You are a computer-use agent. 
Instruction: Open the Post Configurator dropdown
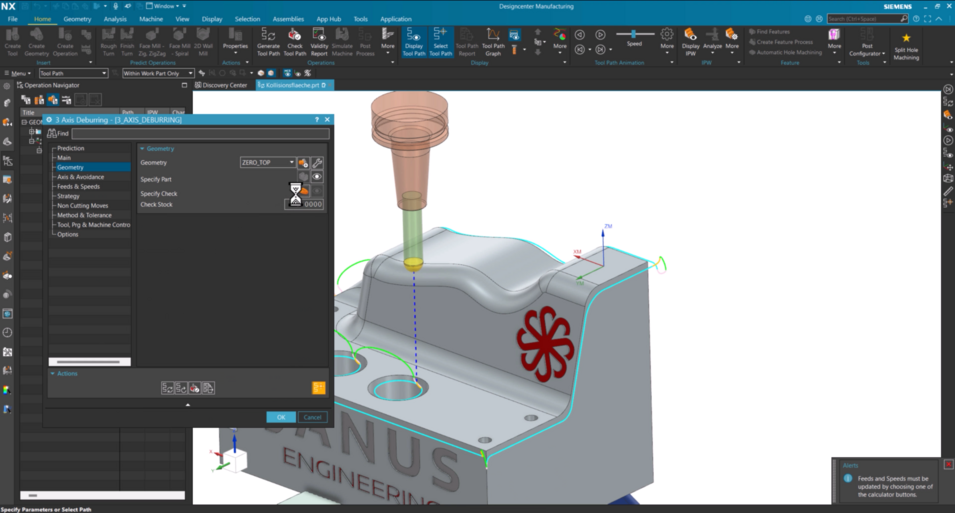coord(867,43)
